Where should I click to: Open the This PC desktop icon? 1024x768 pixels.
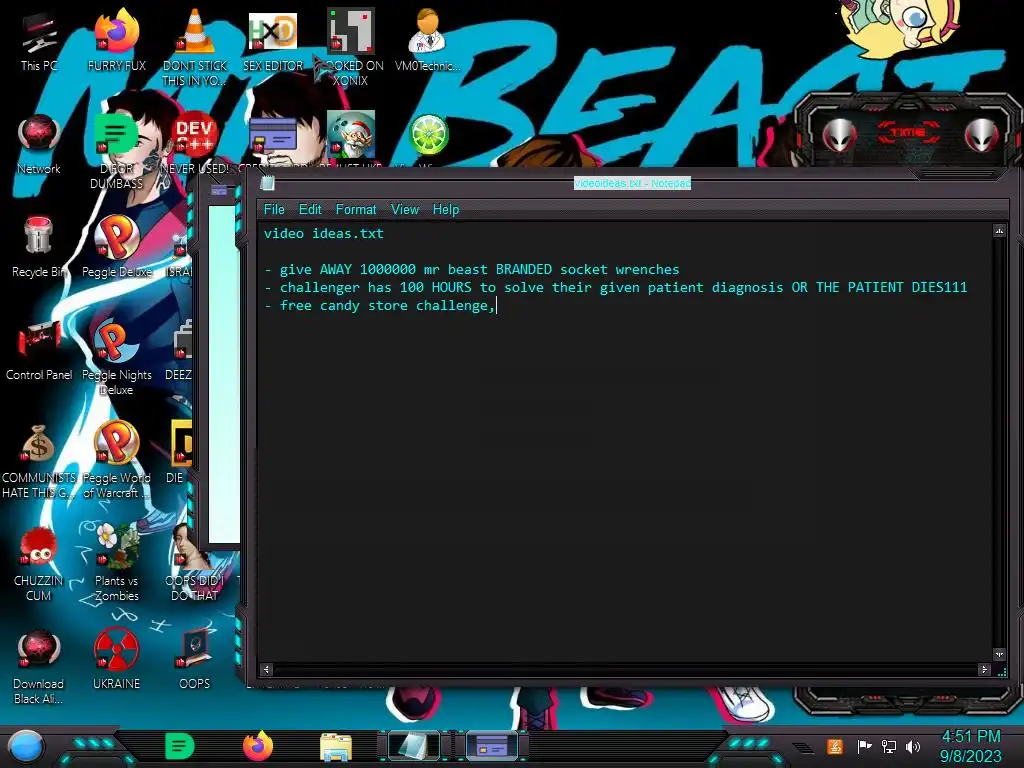pyautogui.click(x=39, y=40)
